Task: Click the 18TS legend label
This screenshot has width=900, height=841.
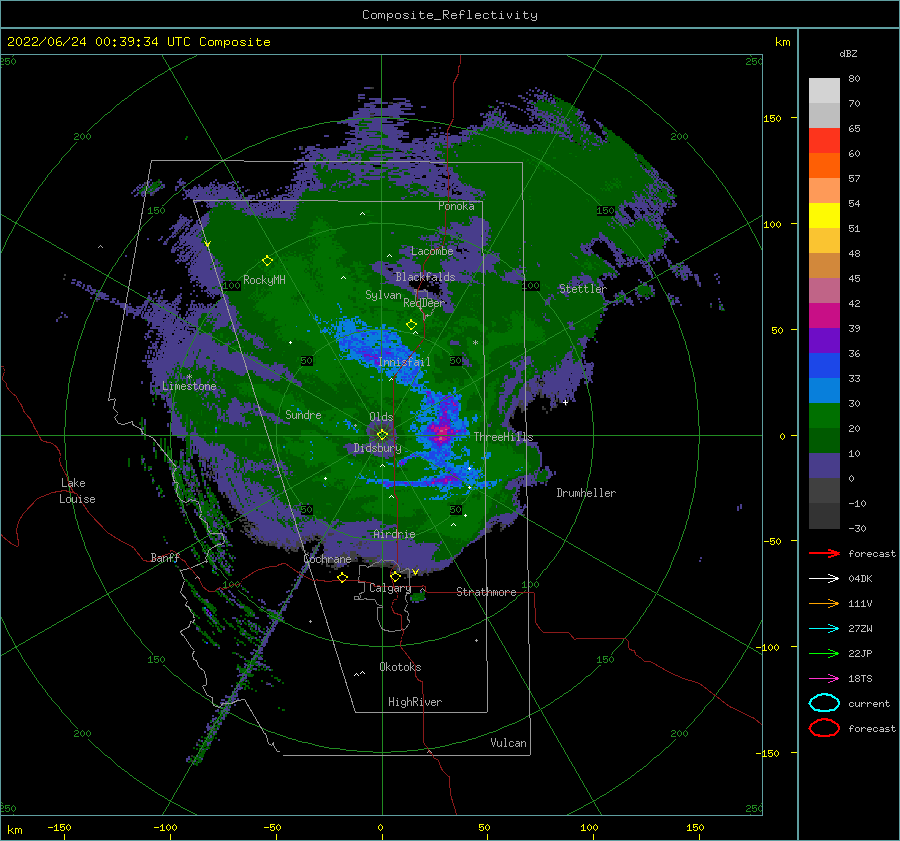Action: [860, 679]
